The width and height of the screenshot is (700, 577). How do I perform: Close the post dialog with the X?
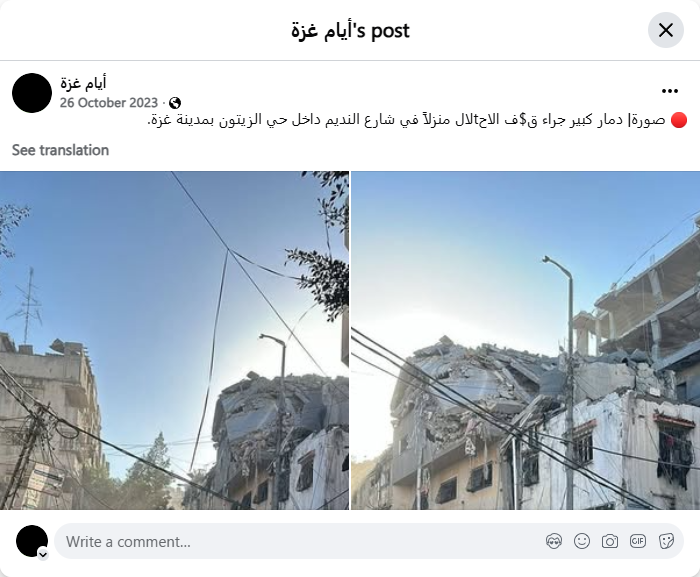666,30
